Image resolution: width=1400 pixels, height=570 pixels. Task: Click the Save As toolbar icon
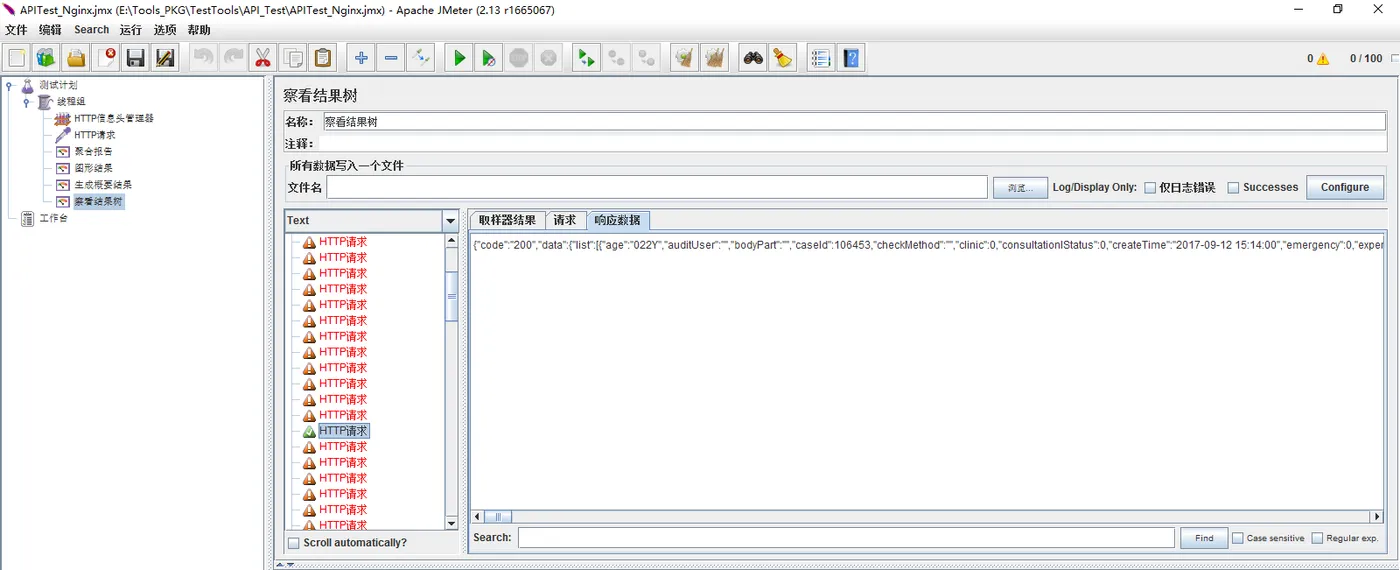[165, 58]
